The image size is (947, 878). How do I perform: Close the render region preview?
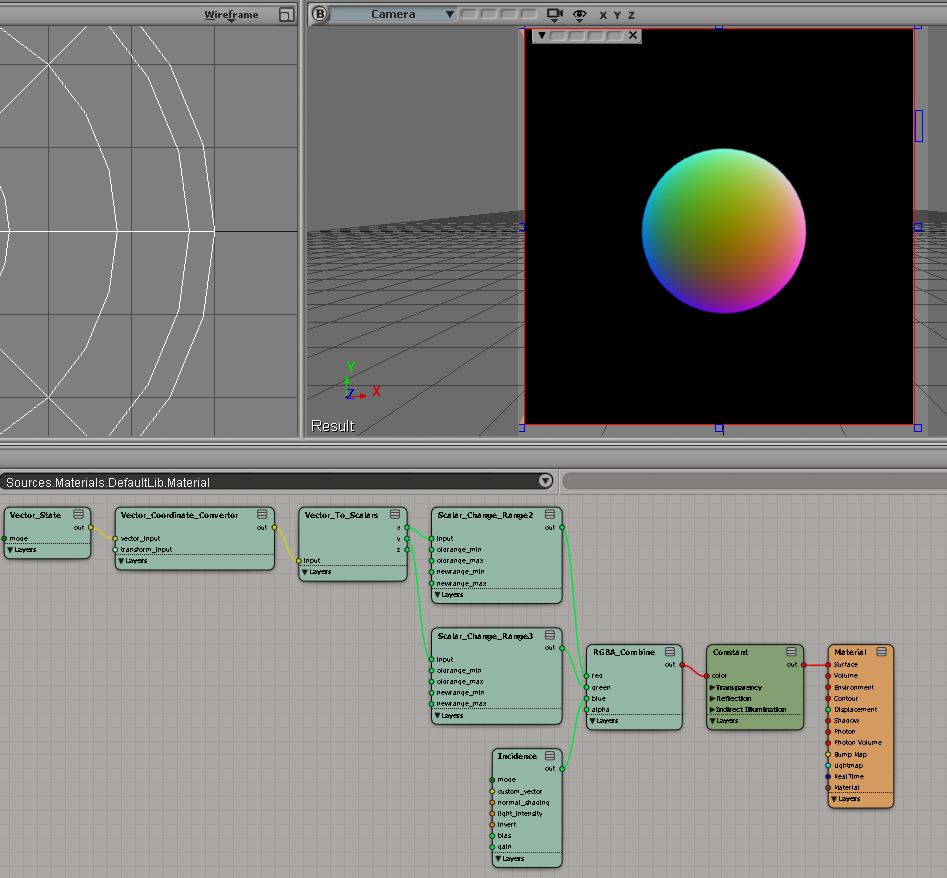click(633, 35)
